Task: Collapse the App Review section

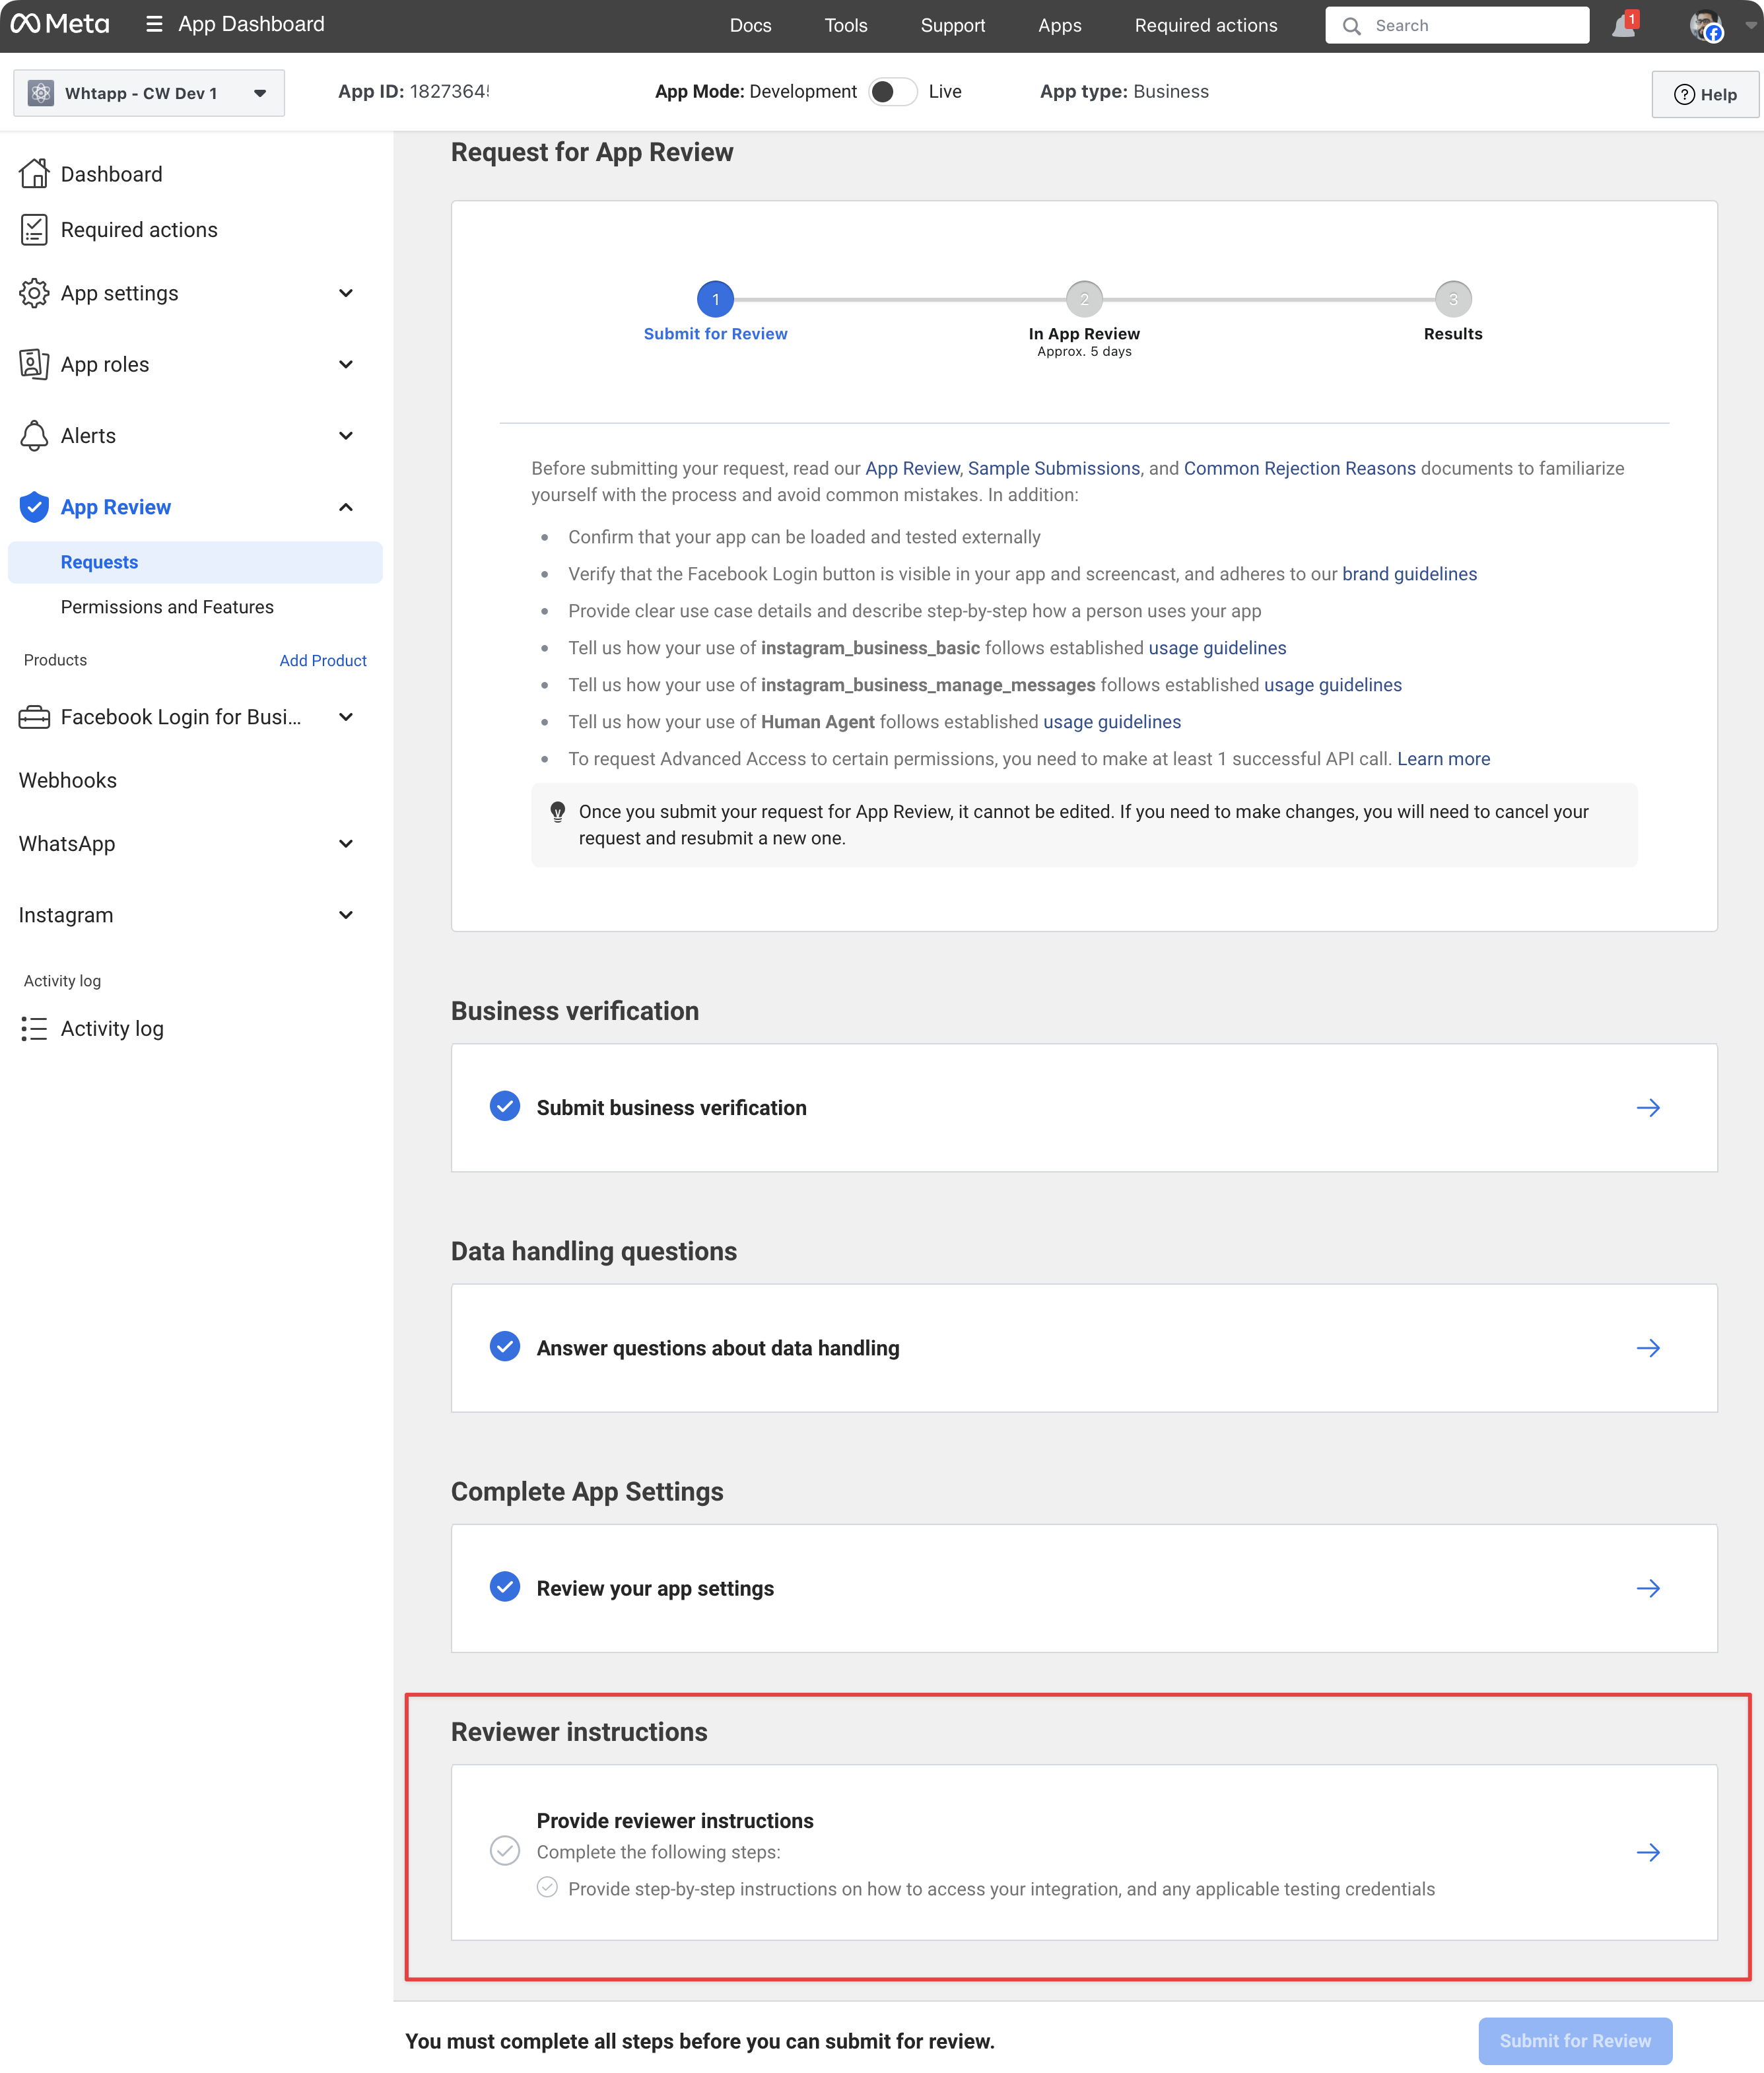Action: [x=345, y=507]
